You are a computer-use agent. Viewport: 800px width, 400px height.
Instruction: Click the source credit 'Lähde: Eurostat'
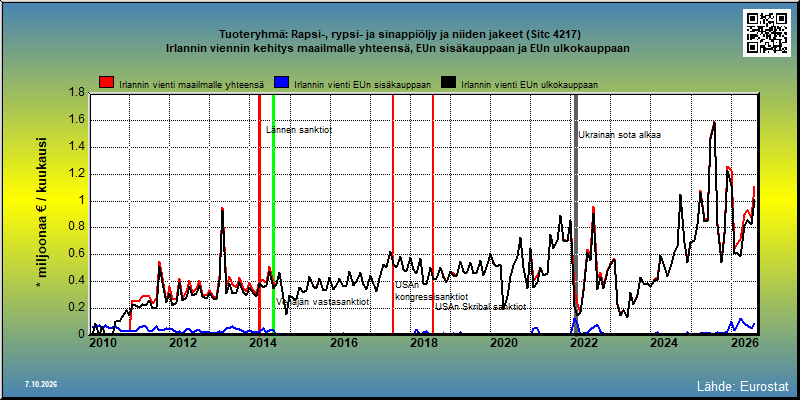(743, 386)
